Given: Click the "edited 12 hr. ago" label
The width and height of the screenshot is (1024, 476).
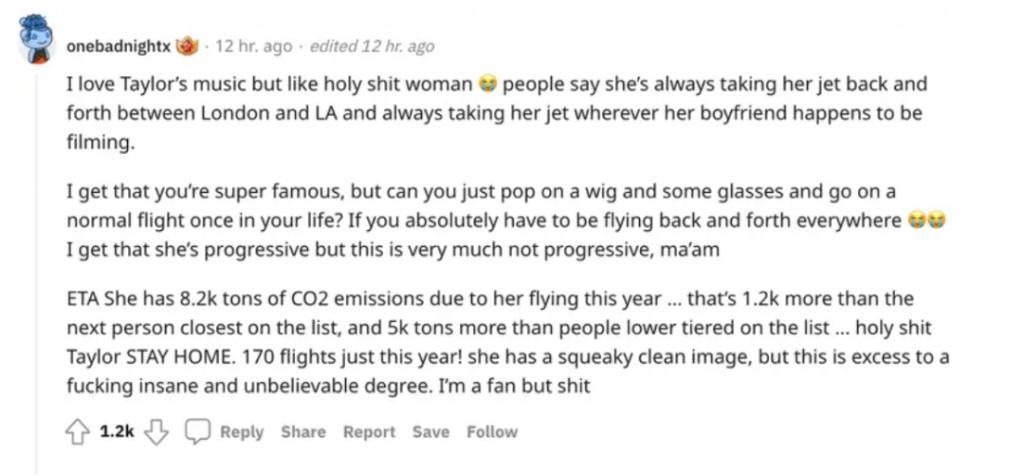Looking at the screenshot, I should tap(372, 47).
